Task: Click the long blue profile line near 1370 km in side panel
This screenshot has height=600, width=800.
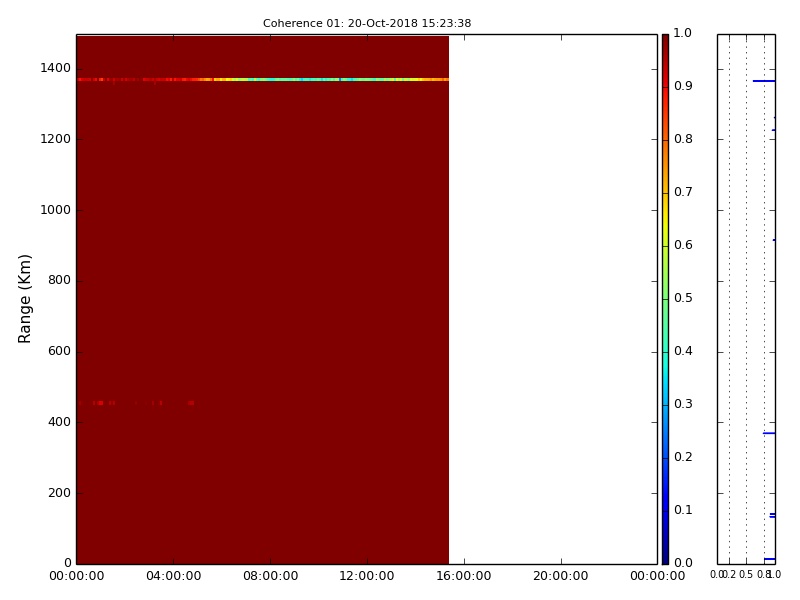Action: (764, 81)
